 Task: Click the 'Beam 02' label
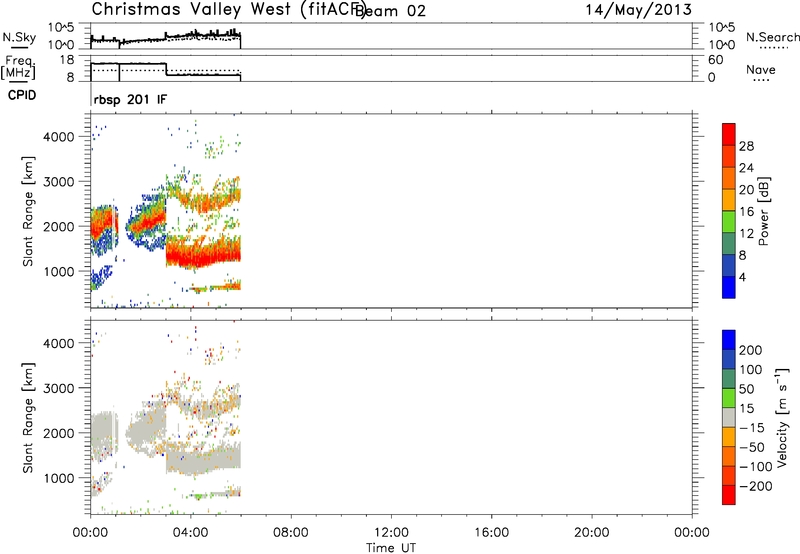(x=390, y=11)
